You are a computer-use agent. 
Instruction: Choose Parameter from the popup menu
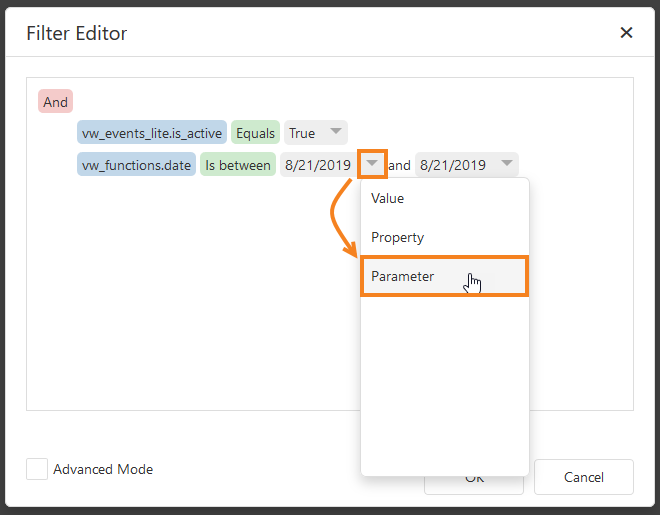(x=445, y=276)
